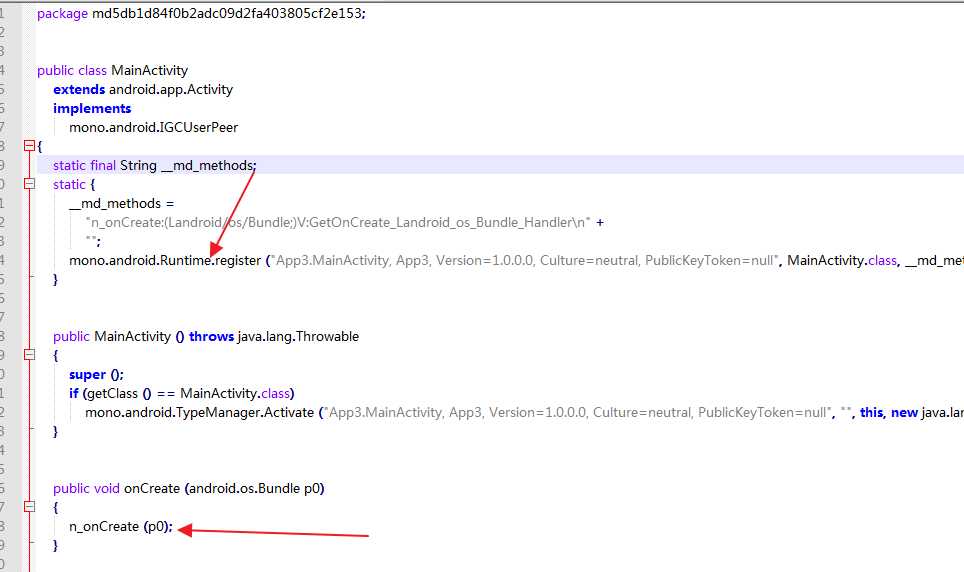Click the 'package' keyword on the first line

coord(62,14)
